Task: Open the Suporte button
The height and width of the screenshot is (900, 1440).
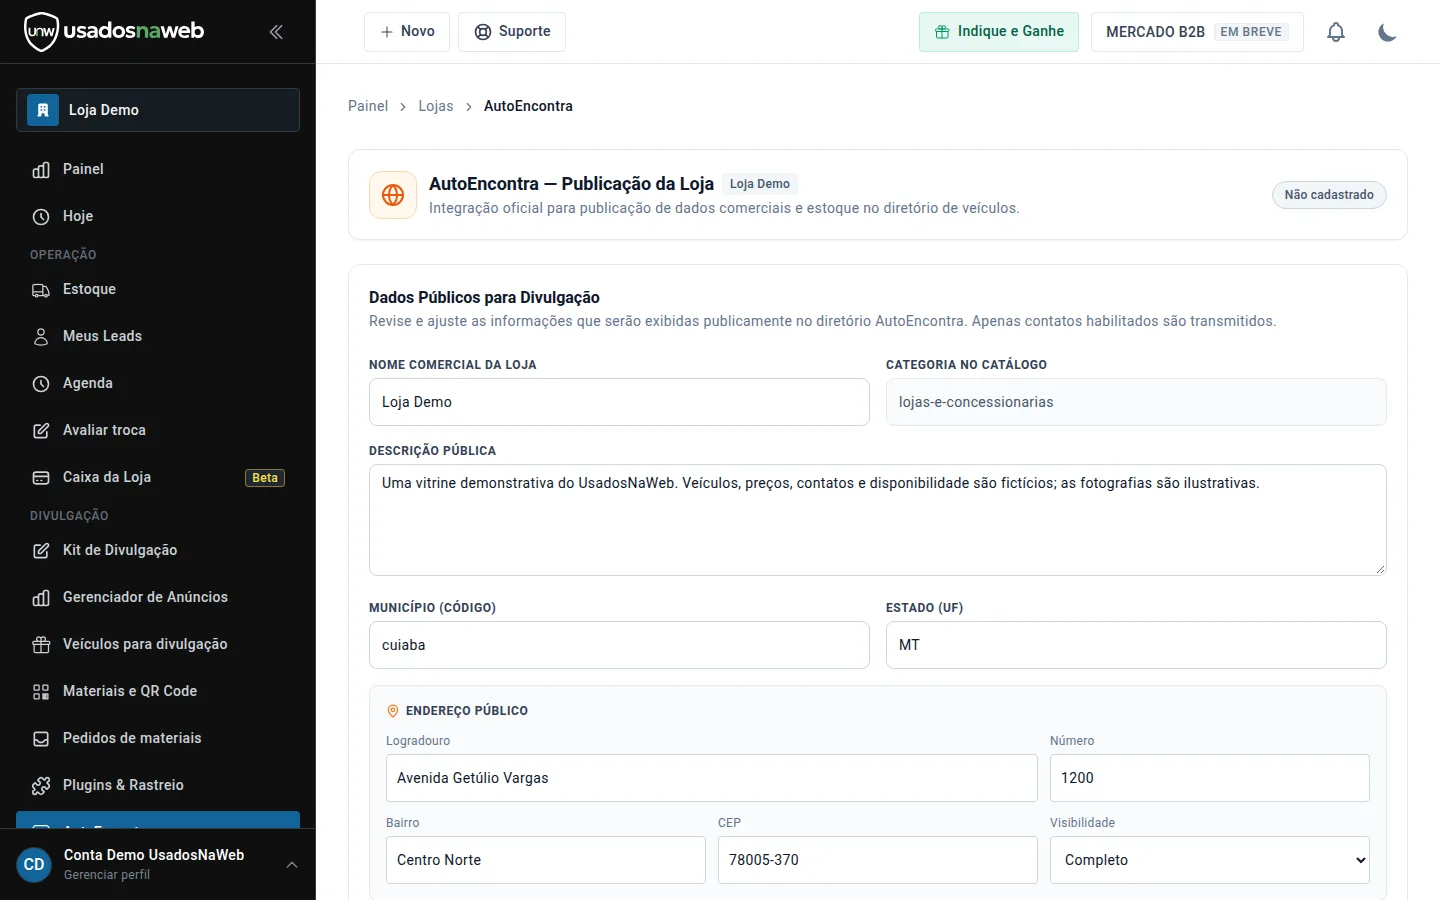Action: click(512, 32)
